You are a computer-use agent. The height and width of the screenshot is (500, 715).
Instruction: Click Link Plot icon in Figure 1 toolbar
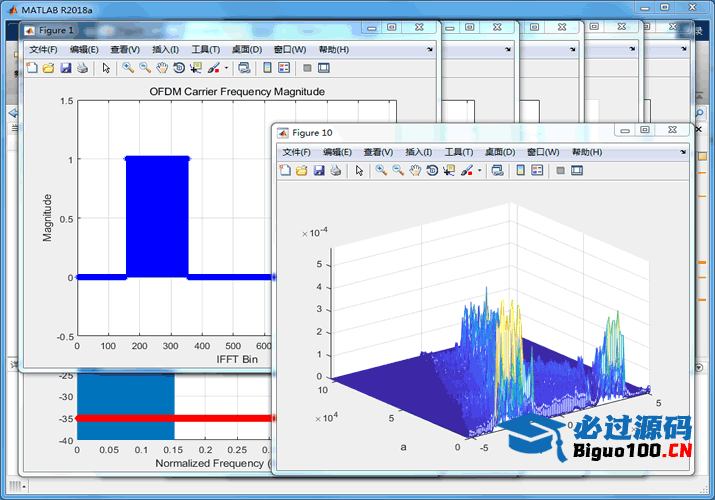point(244,68)
